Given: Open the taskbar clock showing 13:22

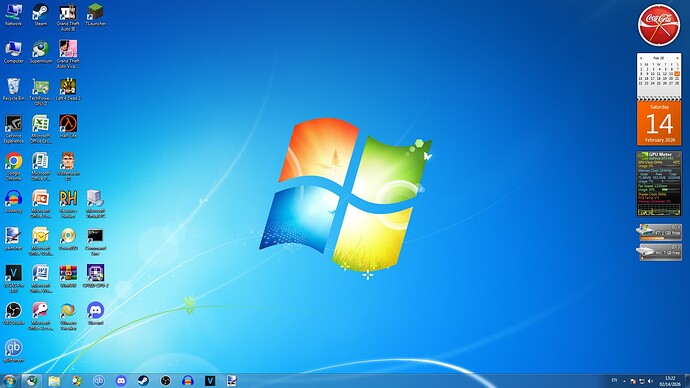Looking at the screenshot, I should 670,381.
